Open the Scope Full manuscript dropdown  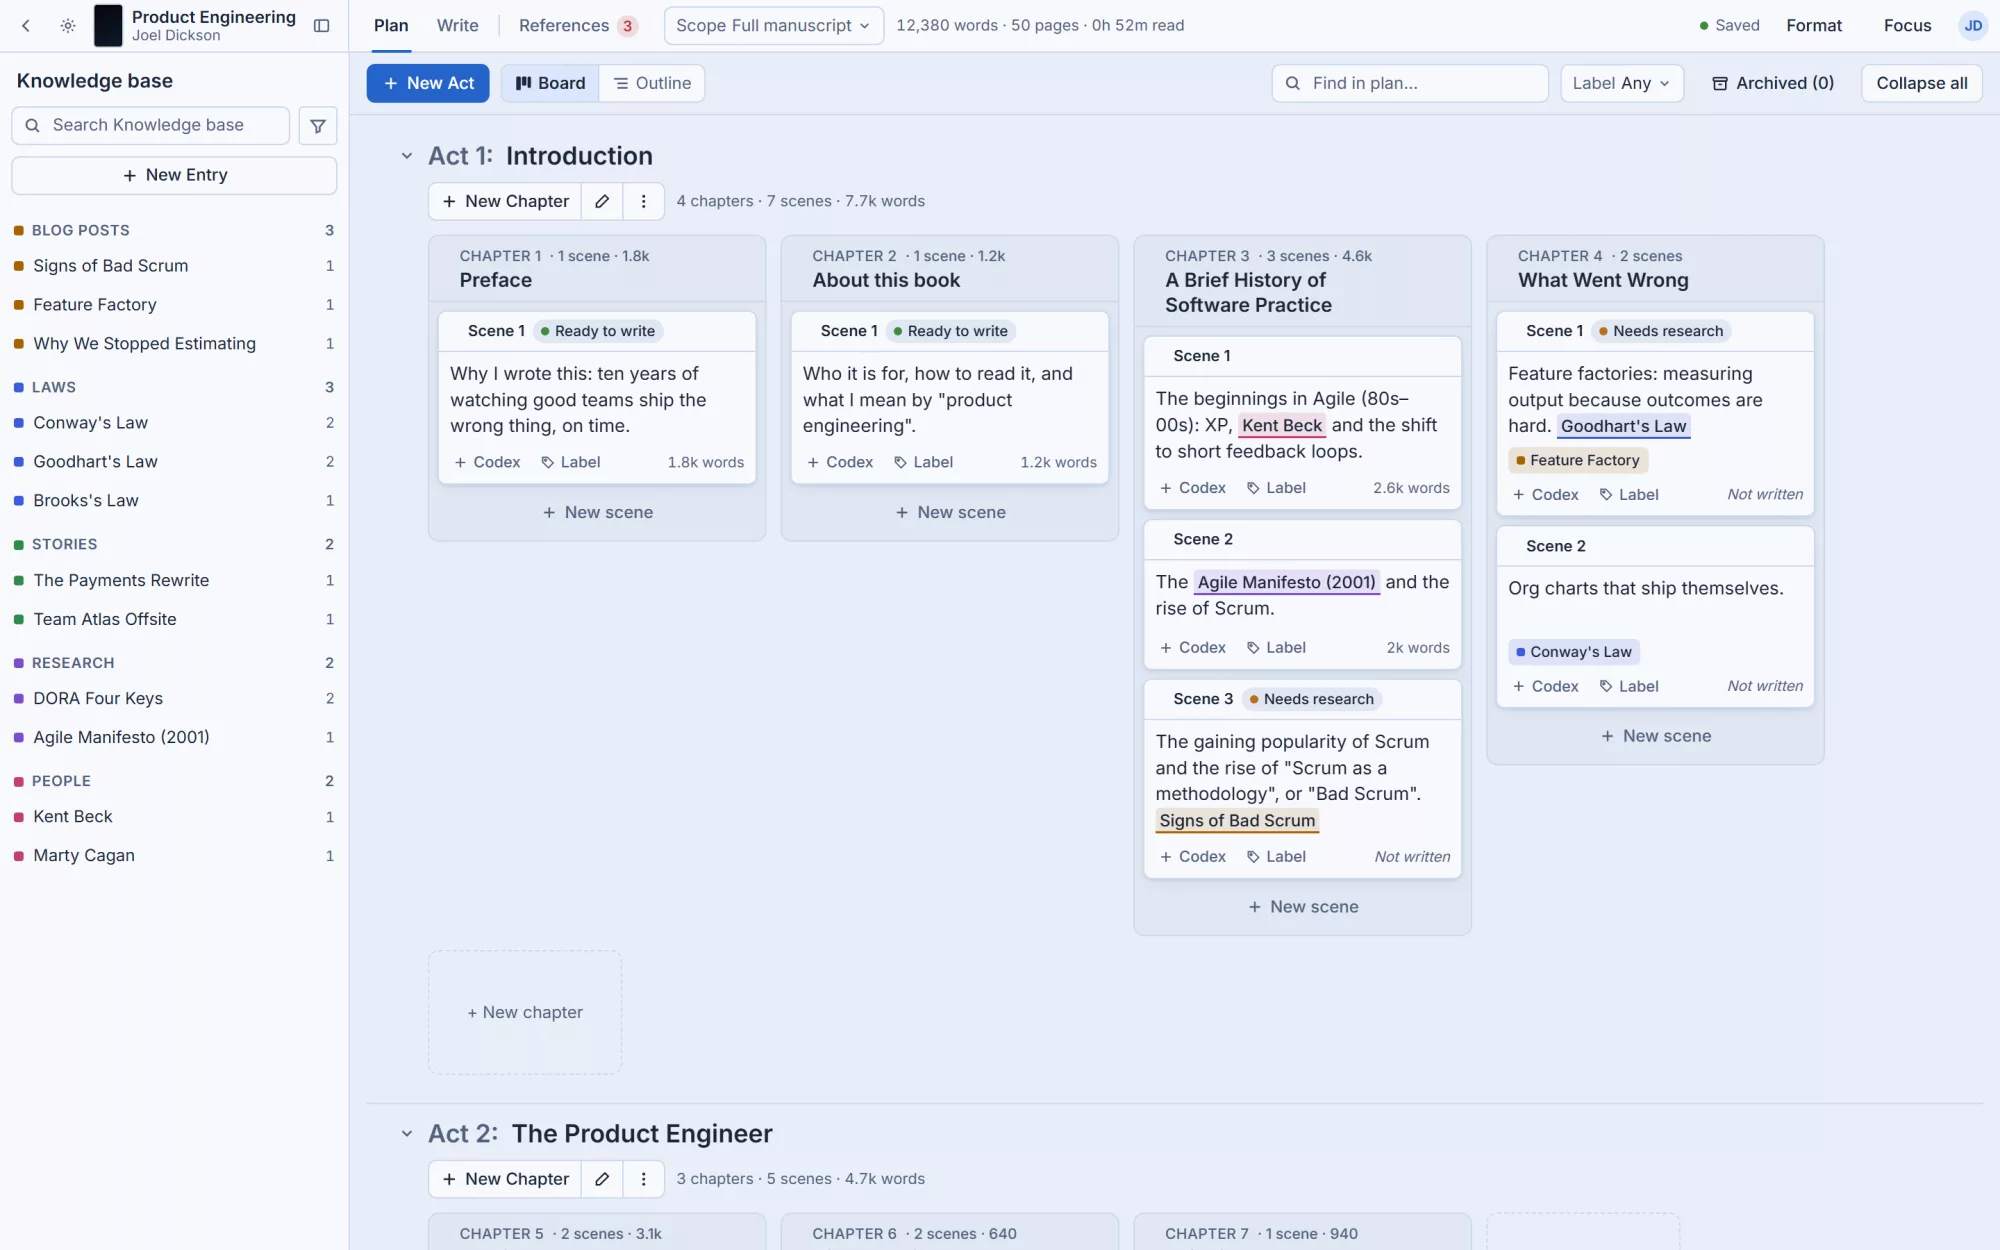[773, 26]
